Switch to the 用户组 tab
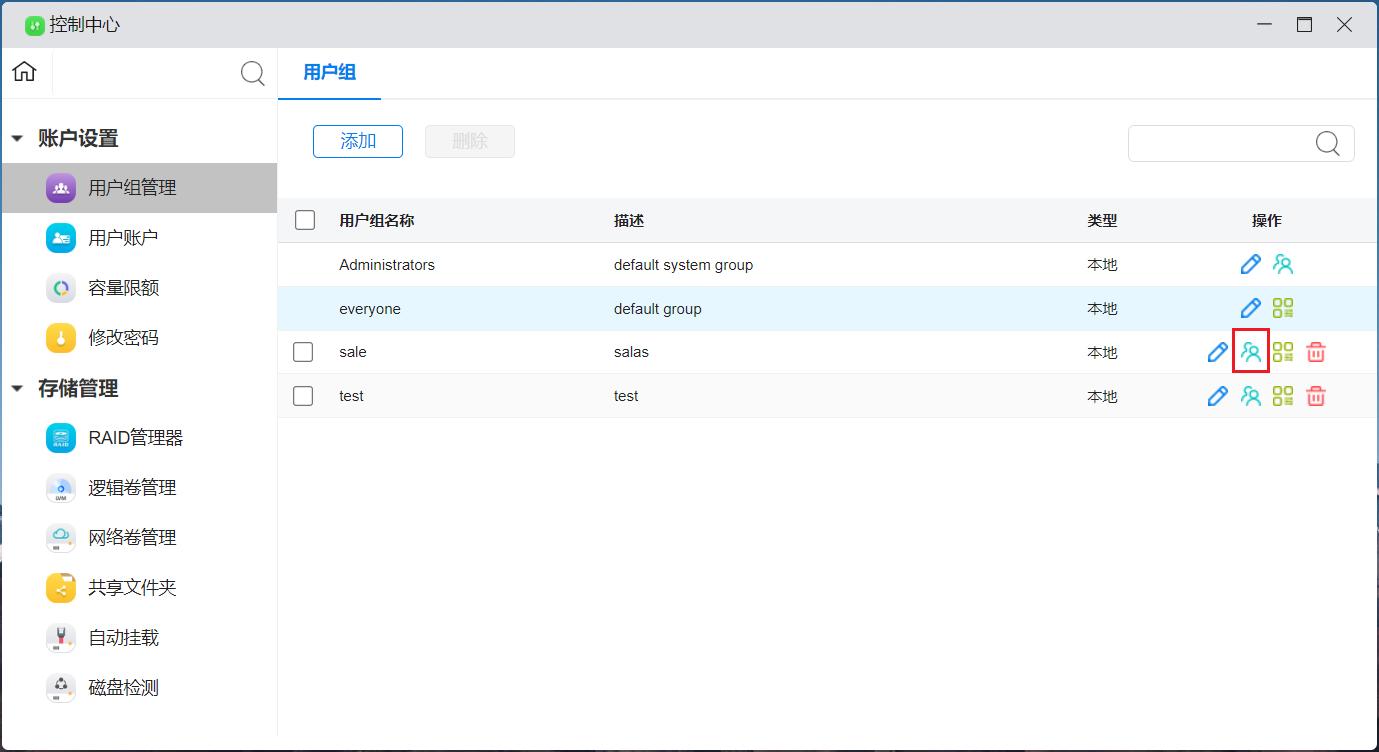 tap(330, 73)
